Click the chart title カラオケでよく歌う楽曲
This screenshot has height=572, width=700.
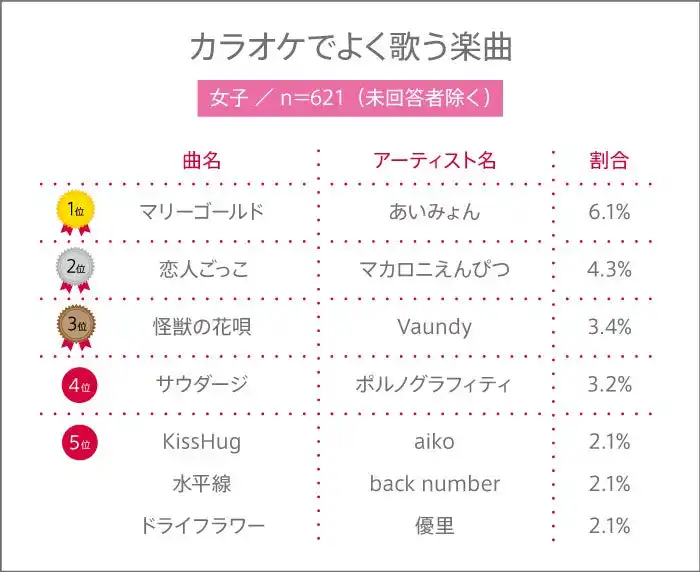tap(349, 47)
